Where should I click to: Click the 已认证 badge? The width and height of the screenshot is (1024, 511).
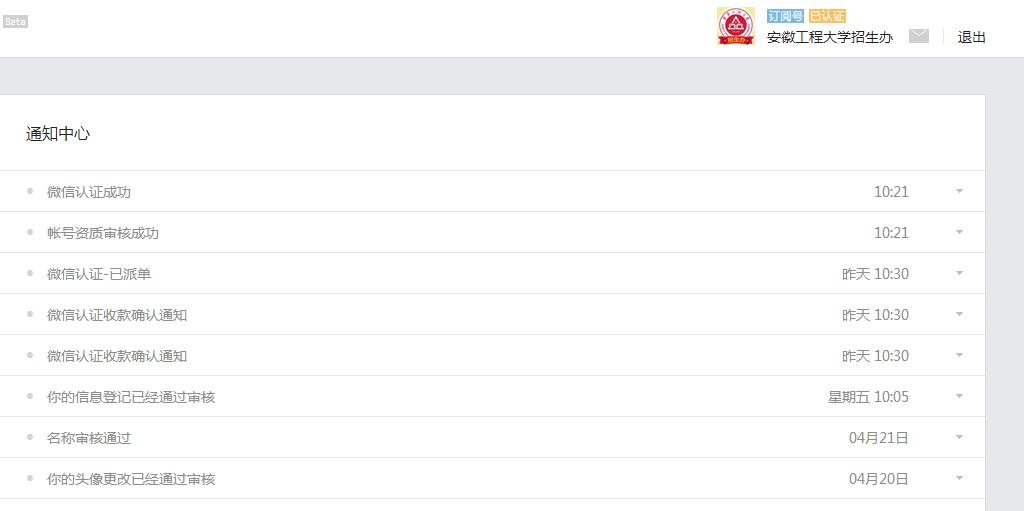827,16
